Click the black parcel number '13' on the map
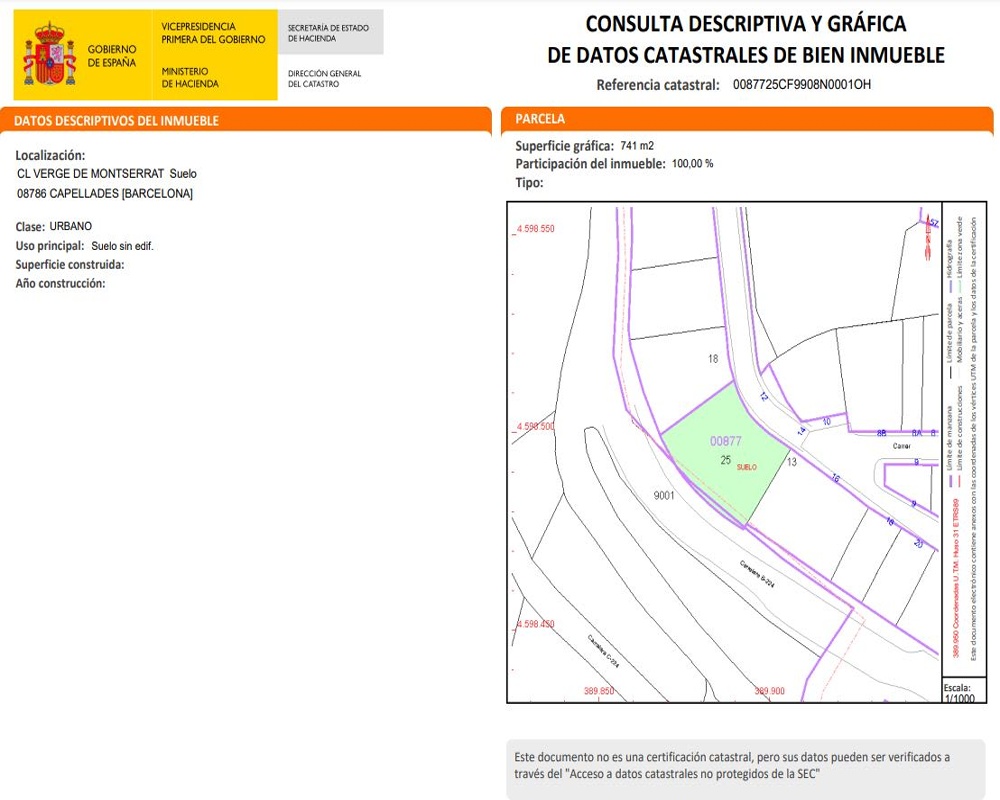This screenshot has width=1000, height=800. pyautogui.click(x=792, y=462)
